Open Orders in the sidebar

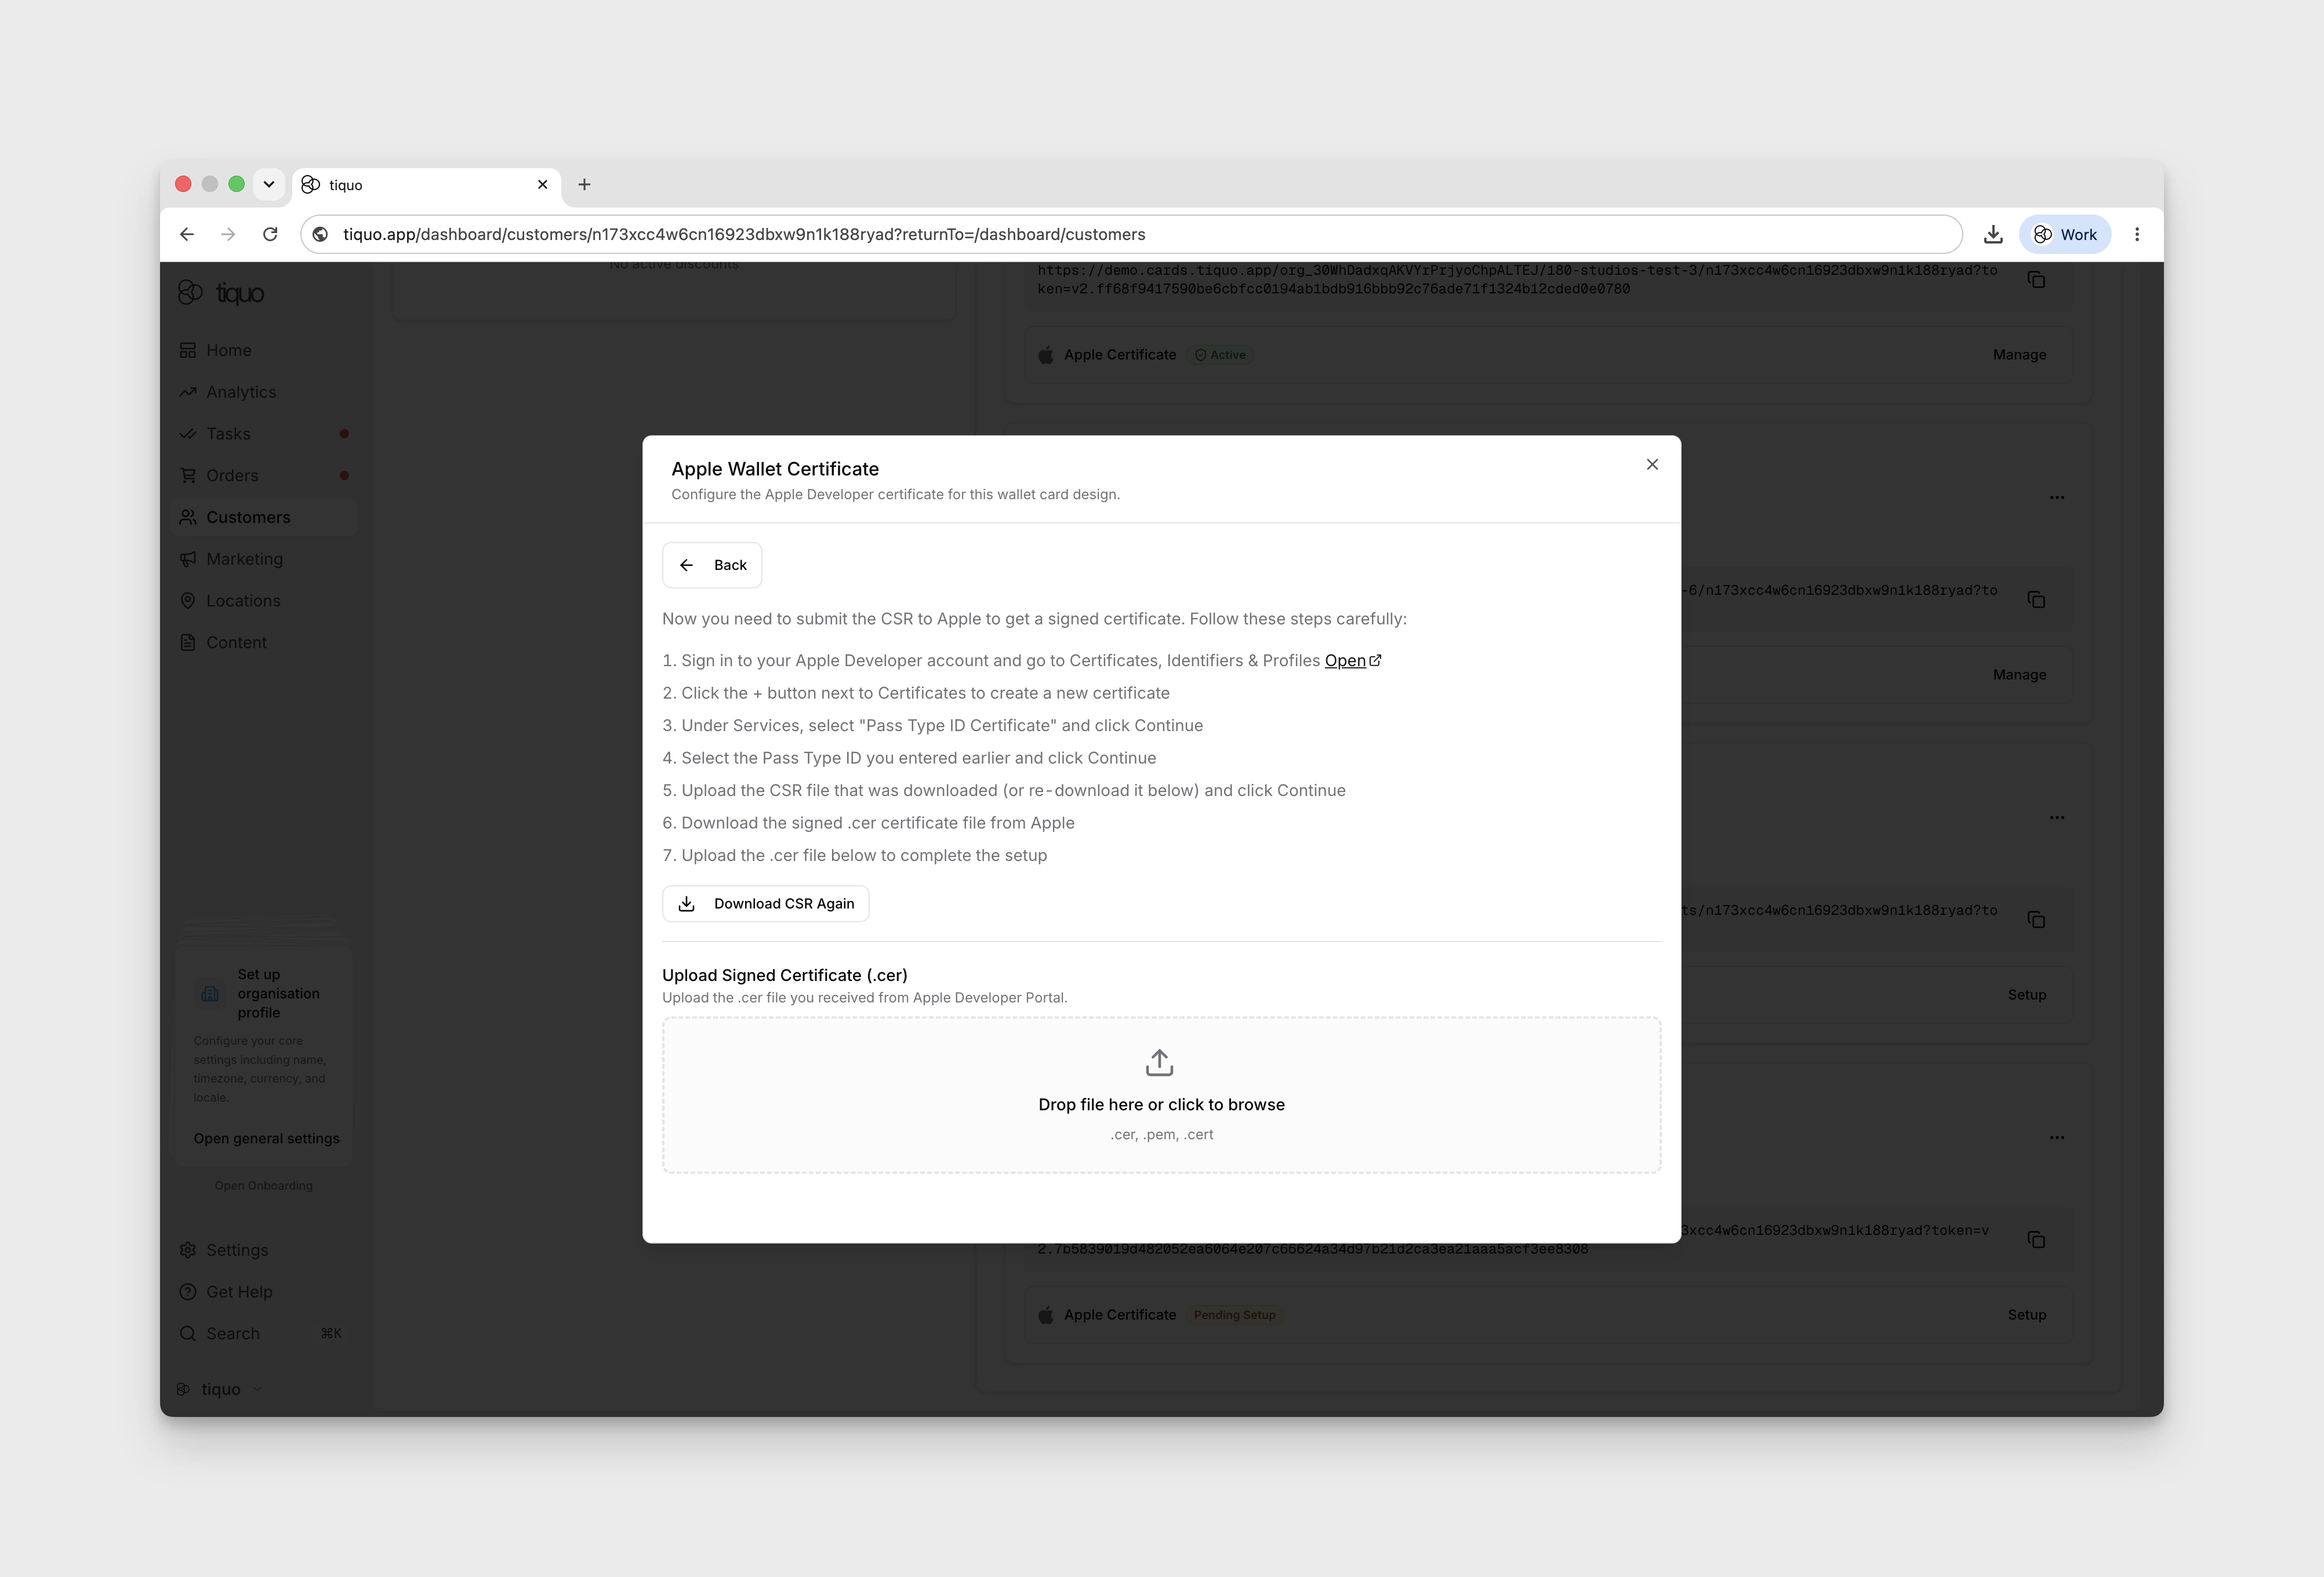coord(264,475)
